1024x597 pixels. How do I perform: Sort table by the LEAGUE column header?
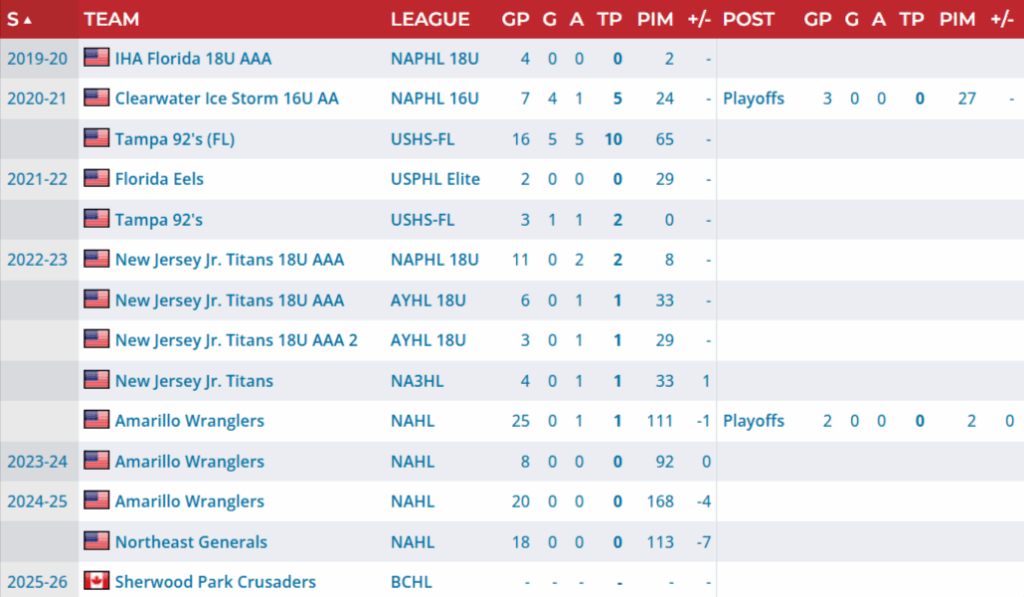[430, 19]
